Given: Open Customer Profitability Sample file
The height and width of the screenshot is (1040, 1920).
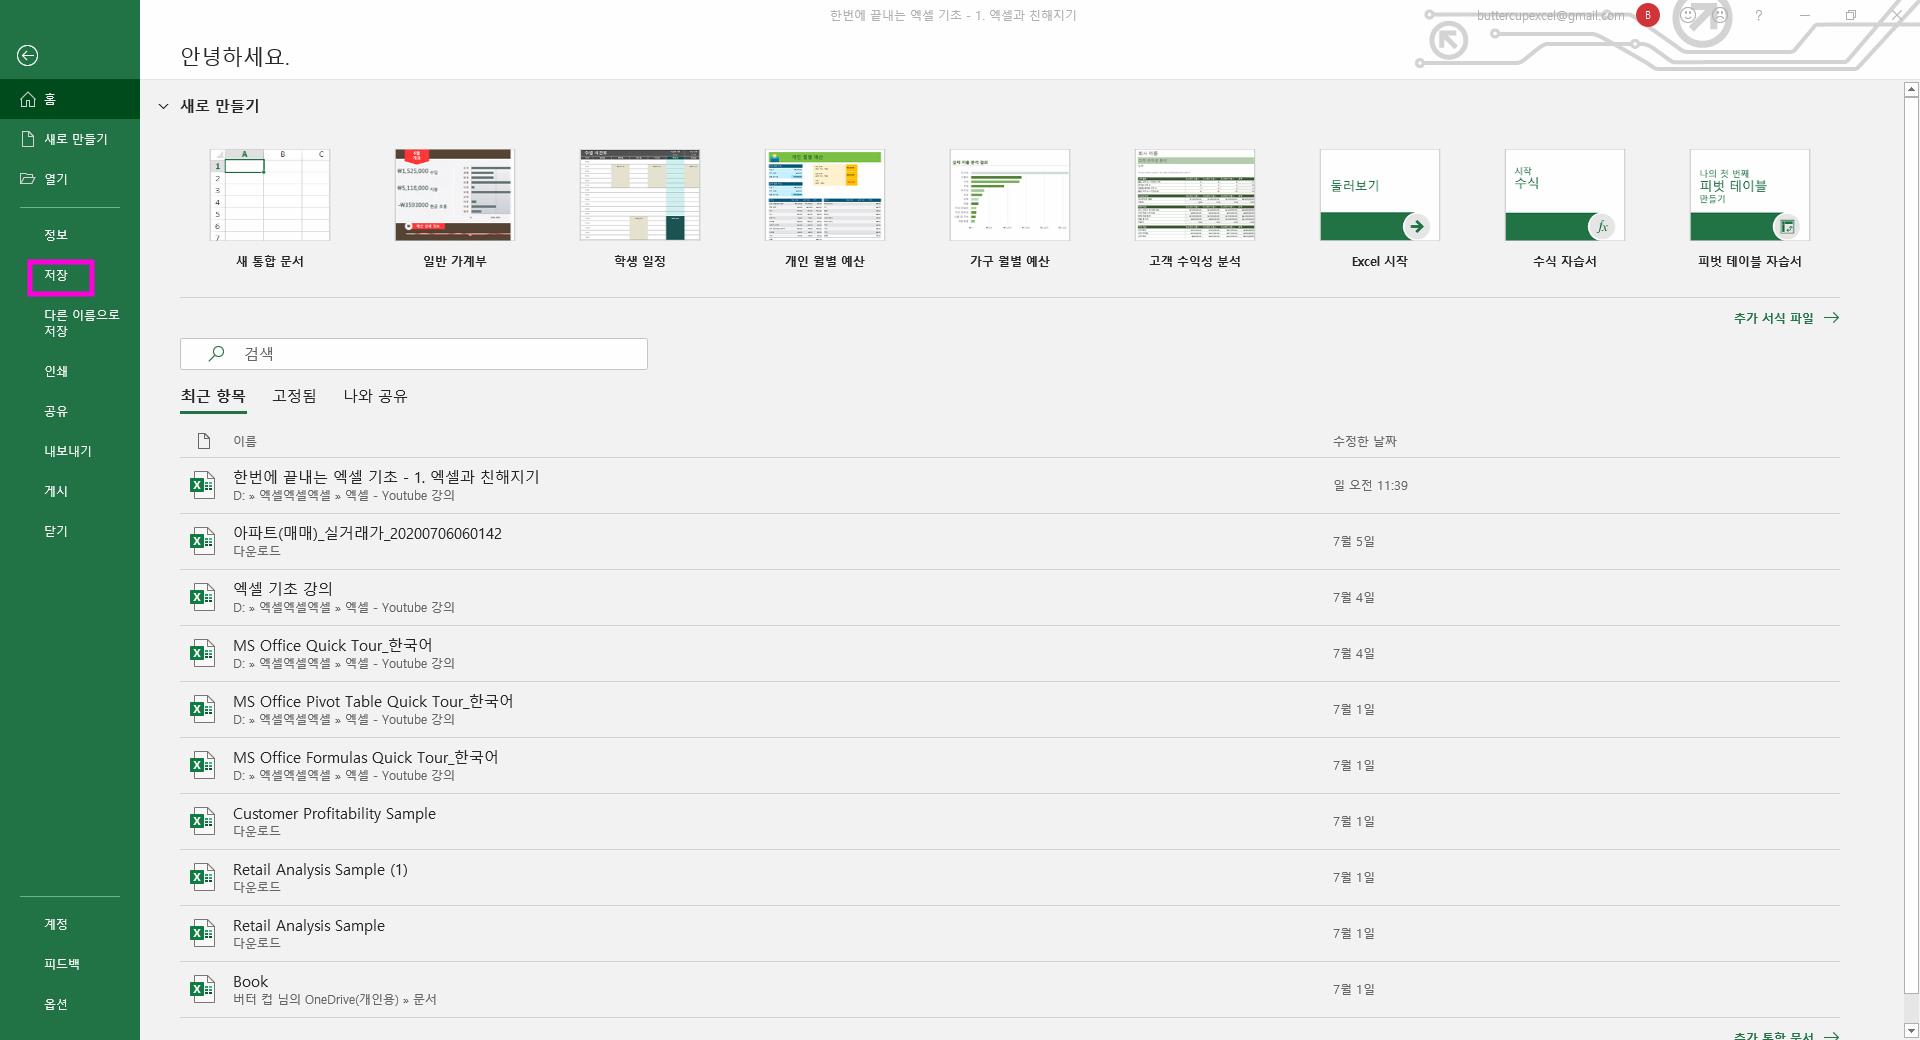Looking at the screenshot, I should tap(1010, 821).
